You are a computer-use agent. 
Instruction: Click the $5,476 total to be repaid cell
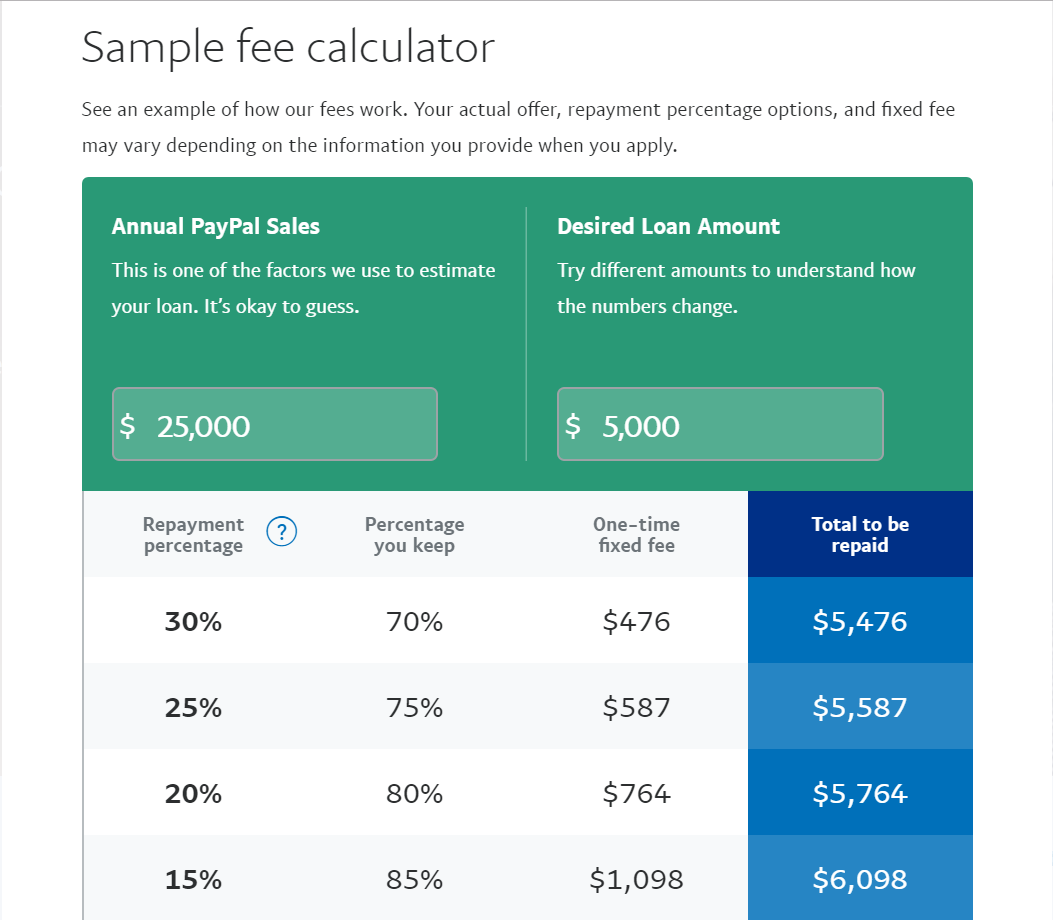pos(860,622)
